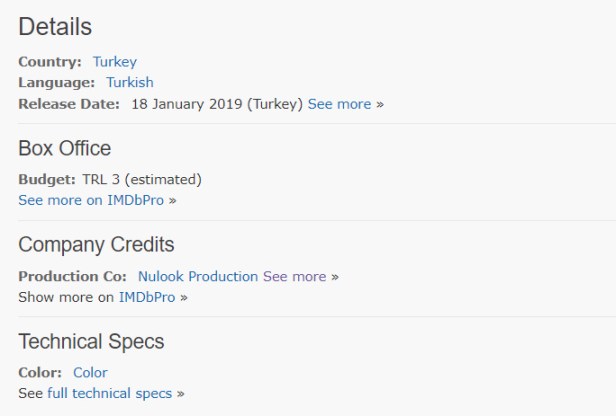Click the bold Release Date label
The height and width of the screenshot is (416, 616).
coord(69,104)
